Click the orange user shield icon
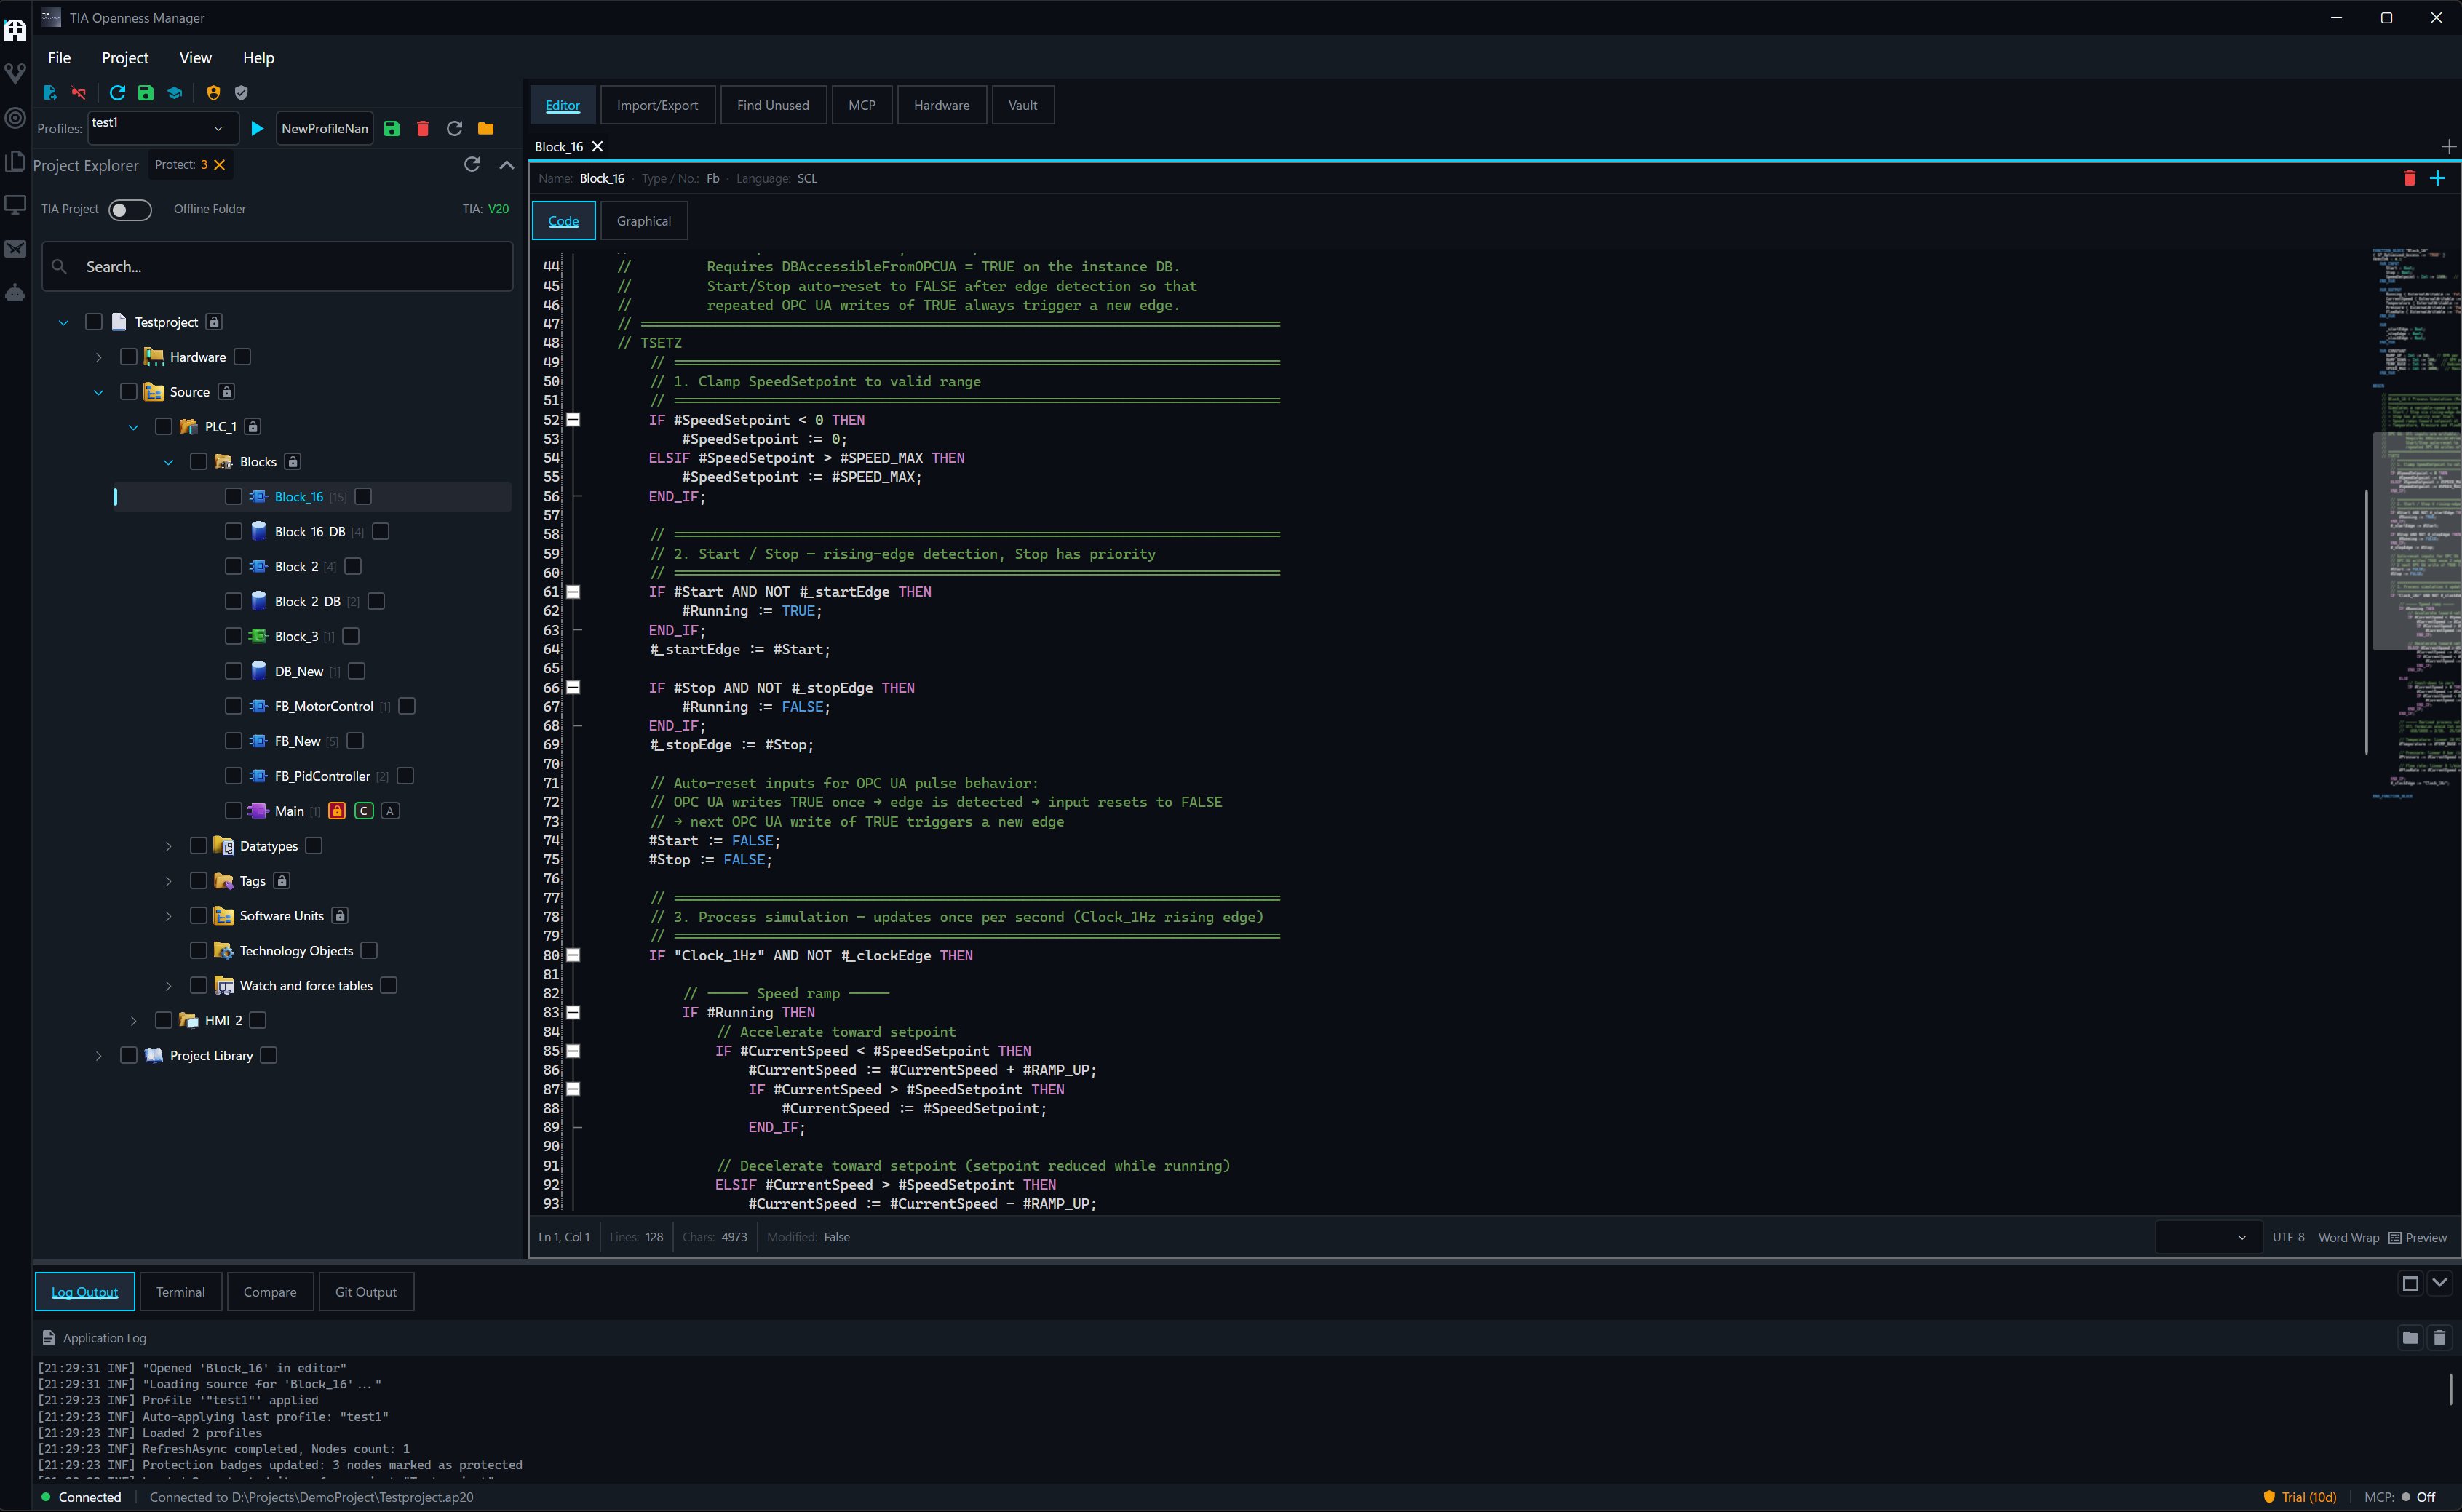 coord(213,92)
